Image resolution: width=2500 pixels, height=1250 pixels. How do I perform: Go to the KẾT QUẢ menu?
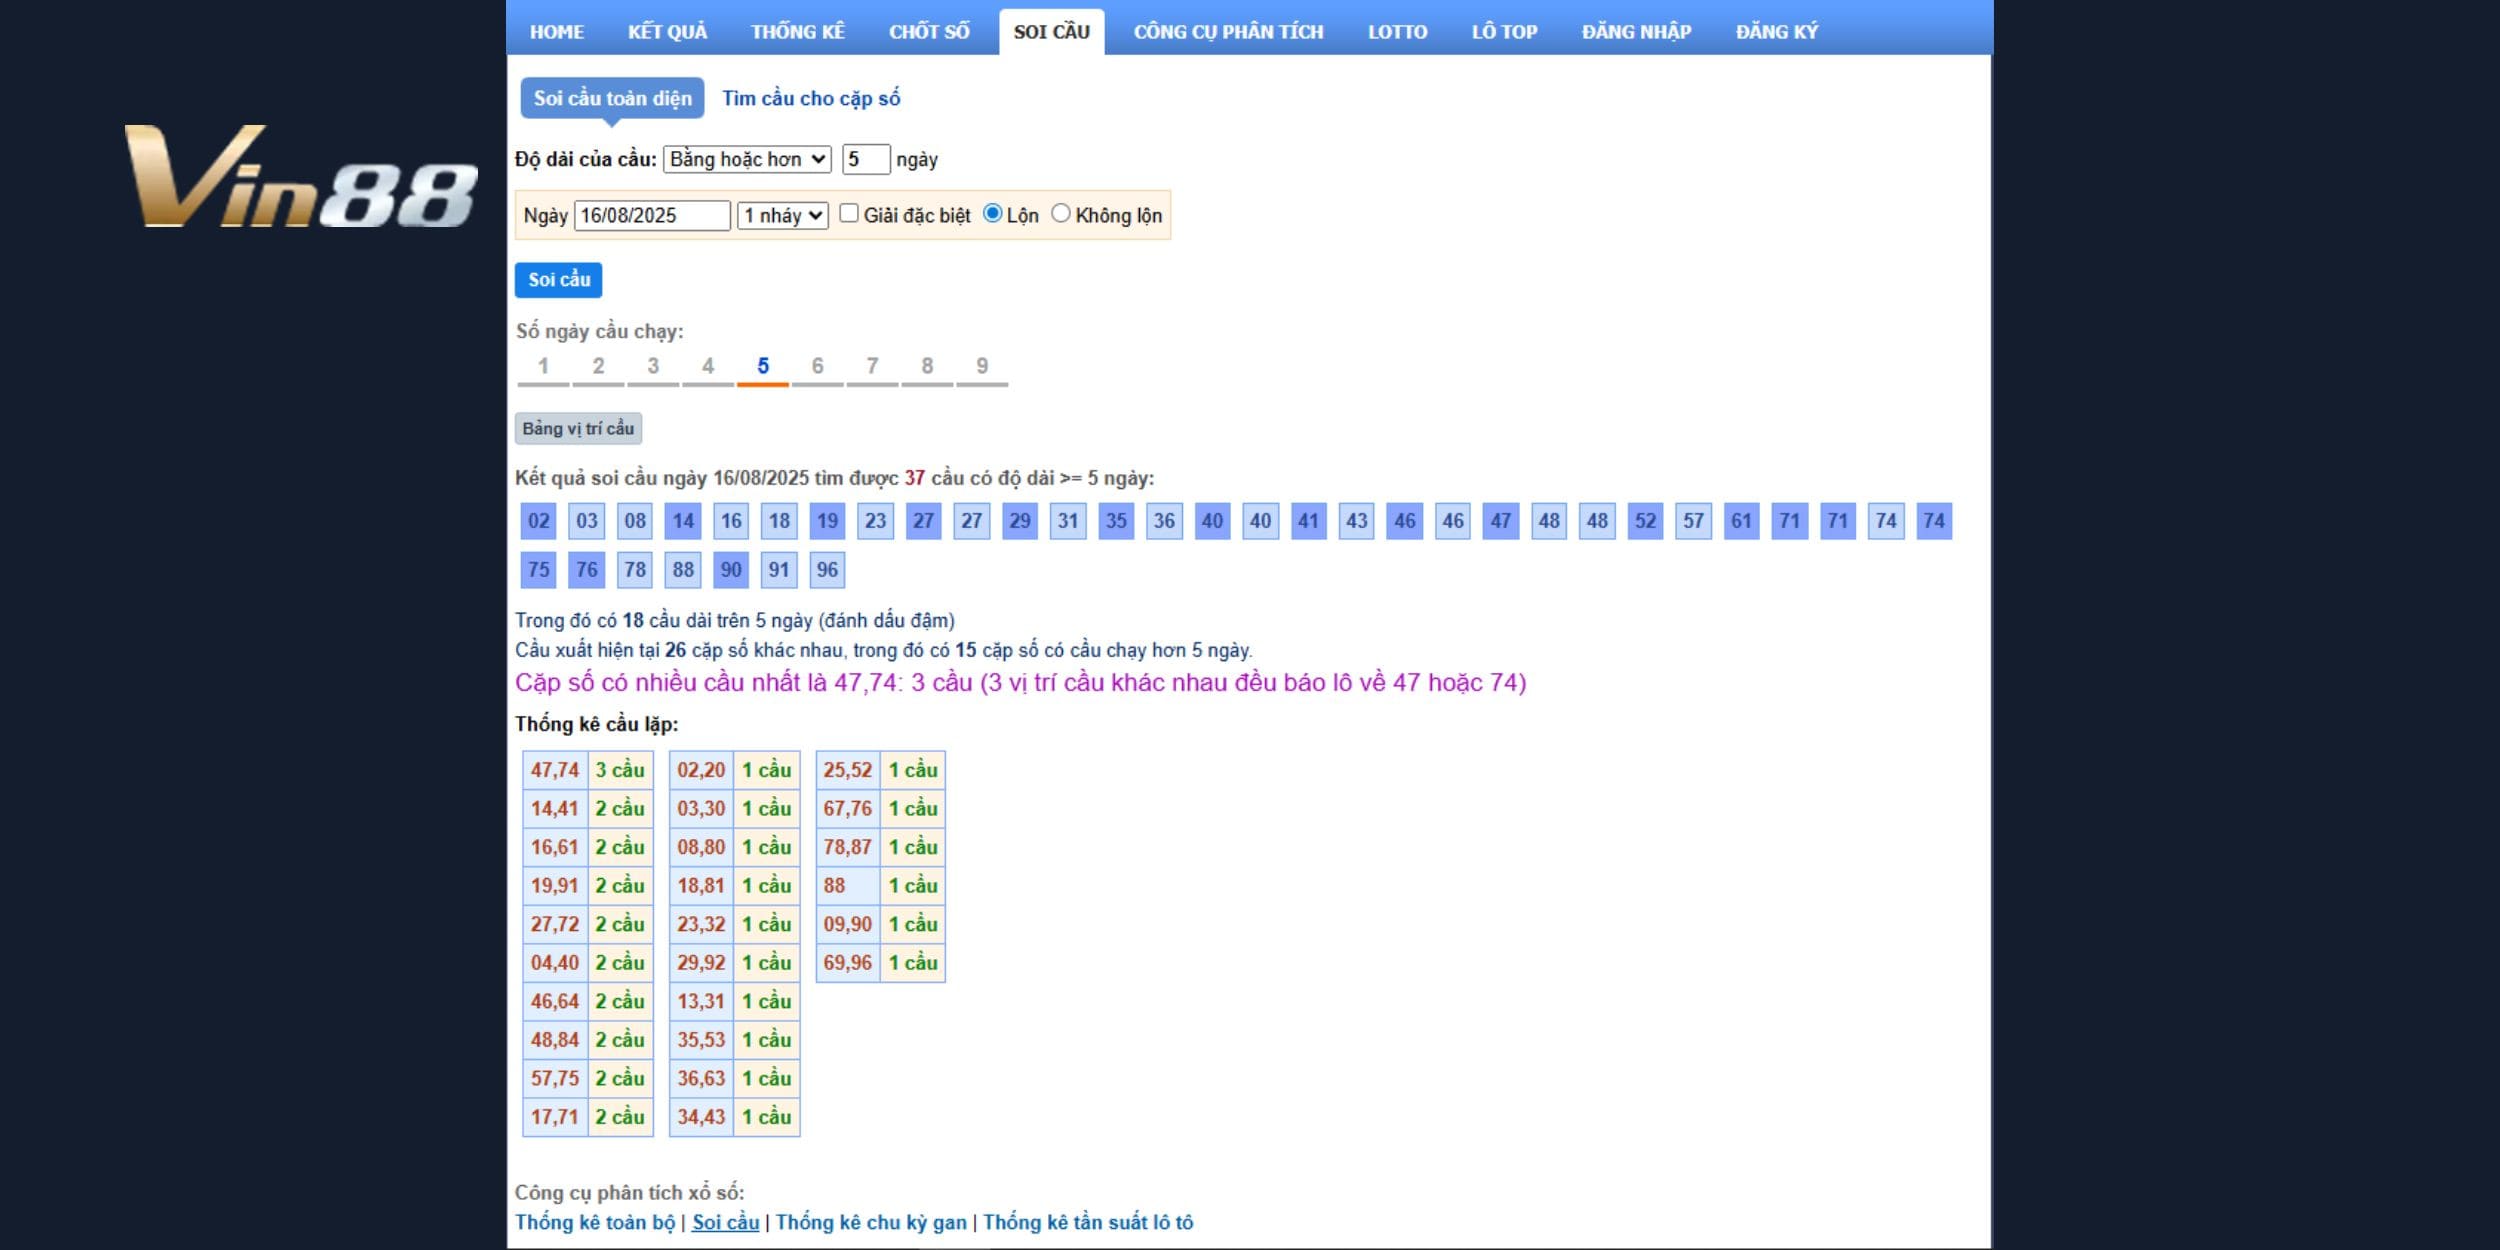coord(667,32)
